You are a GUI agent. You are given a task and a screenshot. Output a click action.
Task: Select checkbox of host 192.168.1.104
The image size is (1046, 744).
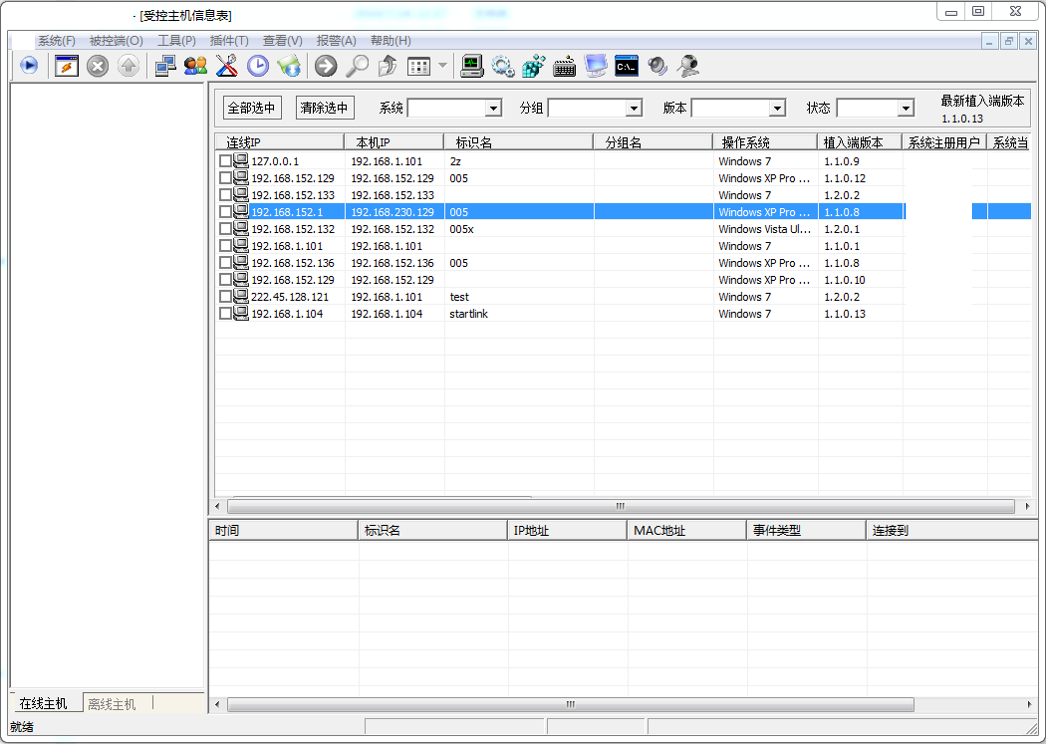point(225,314)
